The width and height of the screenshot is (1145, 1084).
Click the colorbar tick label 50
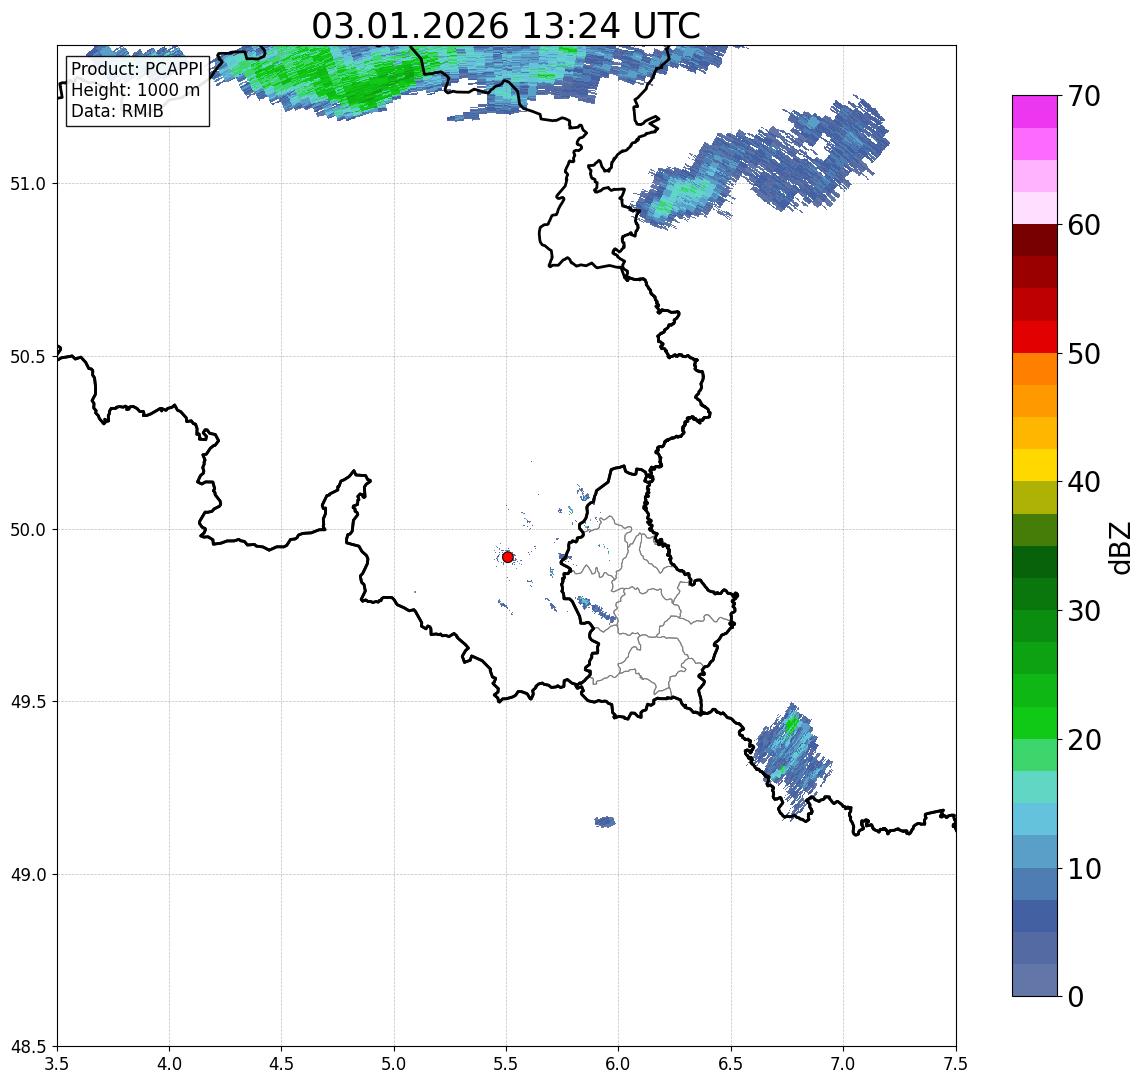(1084, 354)
